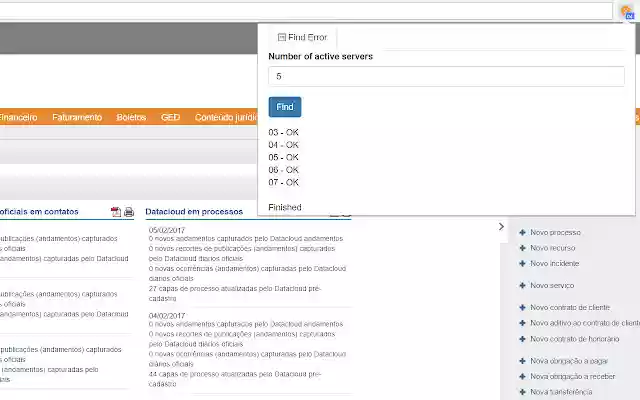The image size is (640, 400).
Task: Open the GED menu
Action: [170, 118]
